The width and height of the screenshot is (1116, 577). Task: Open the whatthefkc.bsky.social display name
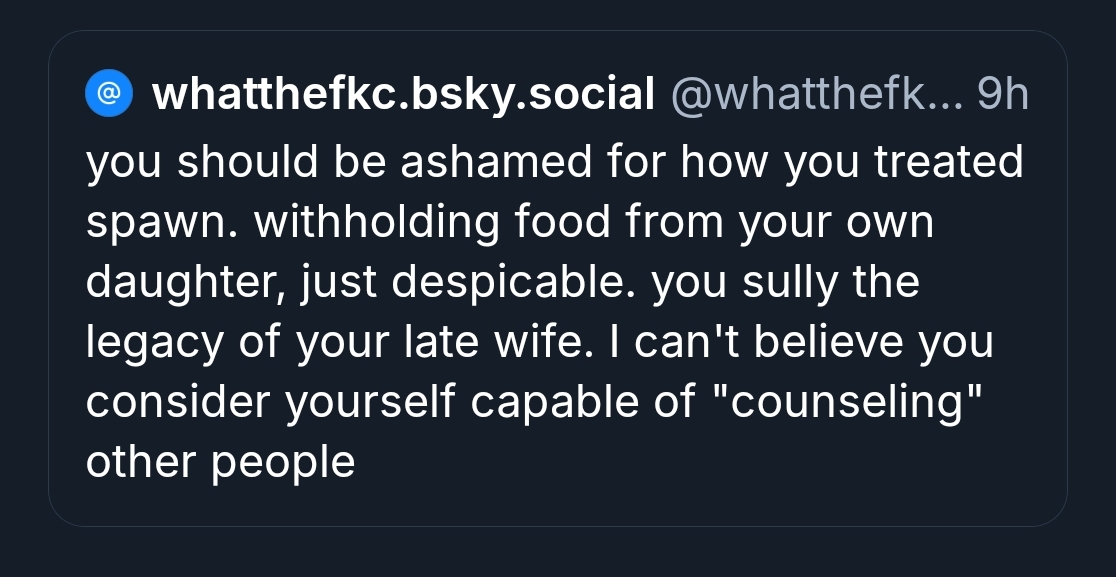tap(403, 95)
